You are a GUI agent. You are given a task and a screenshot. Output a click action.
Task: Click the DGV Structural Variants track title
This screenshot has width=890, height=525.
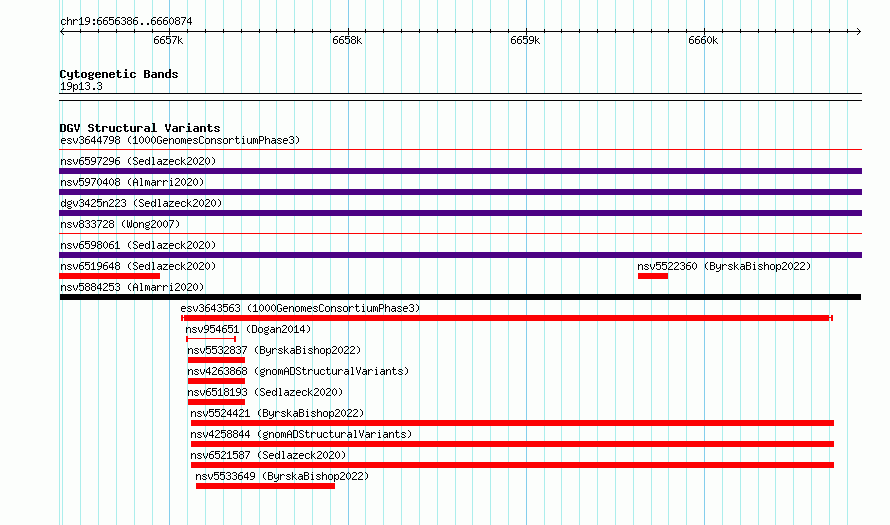(x=140, y=128)
